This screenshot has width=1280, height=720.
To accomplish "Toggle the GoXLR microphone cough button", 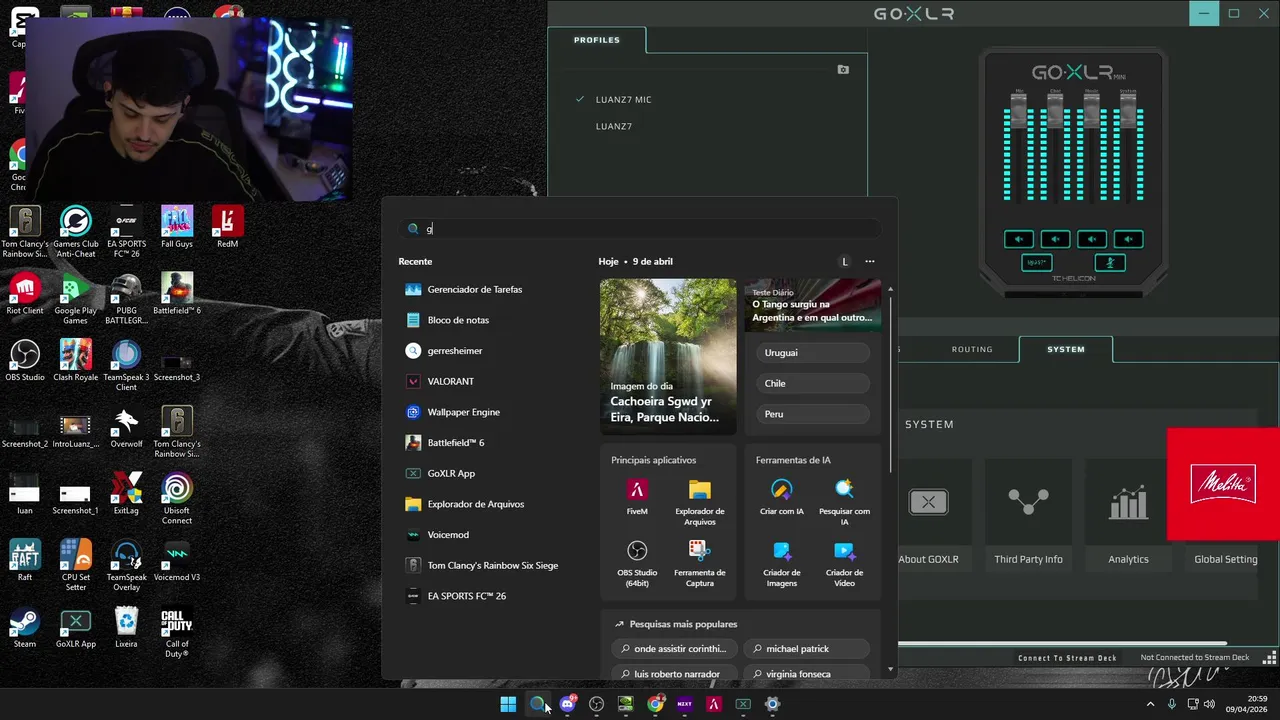I will [1110, 263].
